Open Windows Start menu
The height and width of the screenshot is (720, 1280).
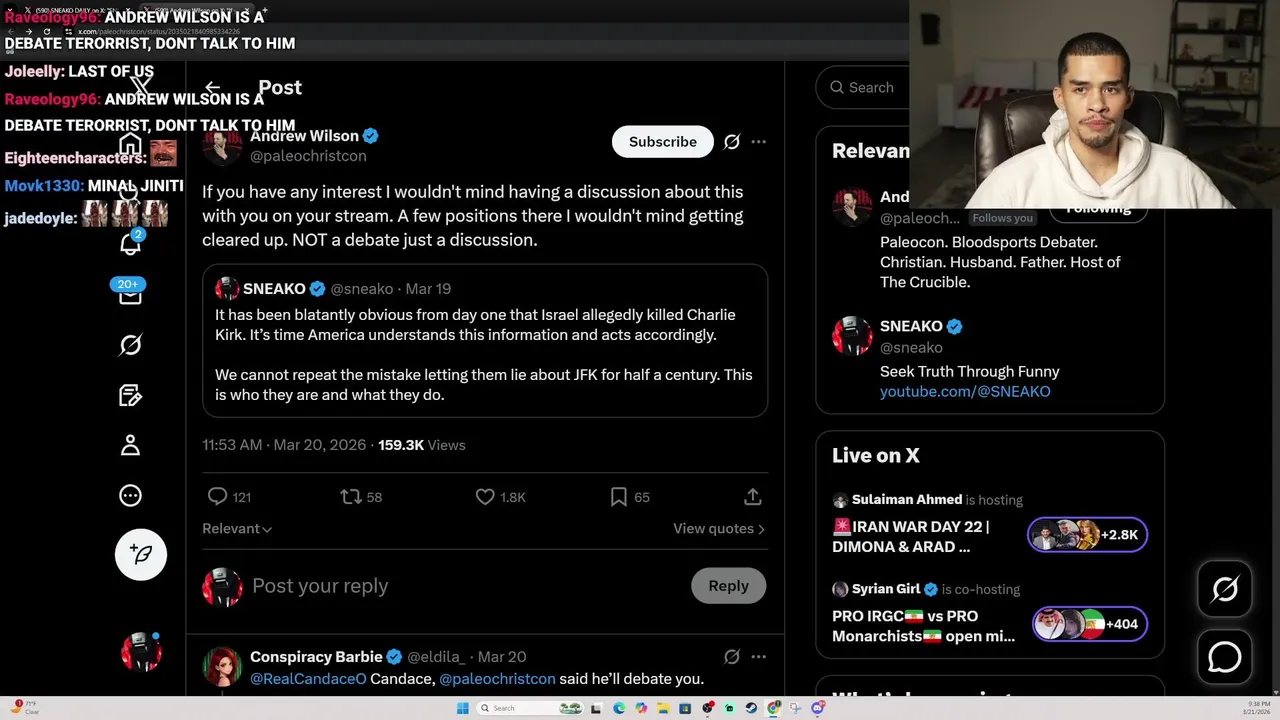(462, 708)
